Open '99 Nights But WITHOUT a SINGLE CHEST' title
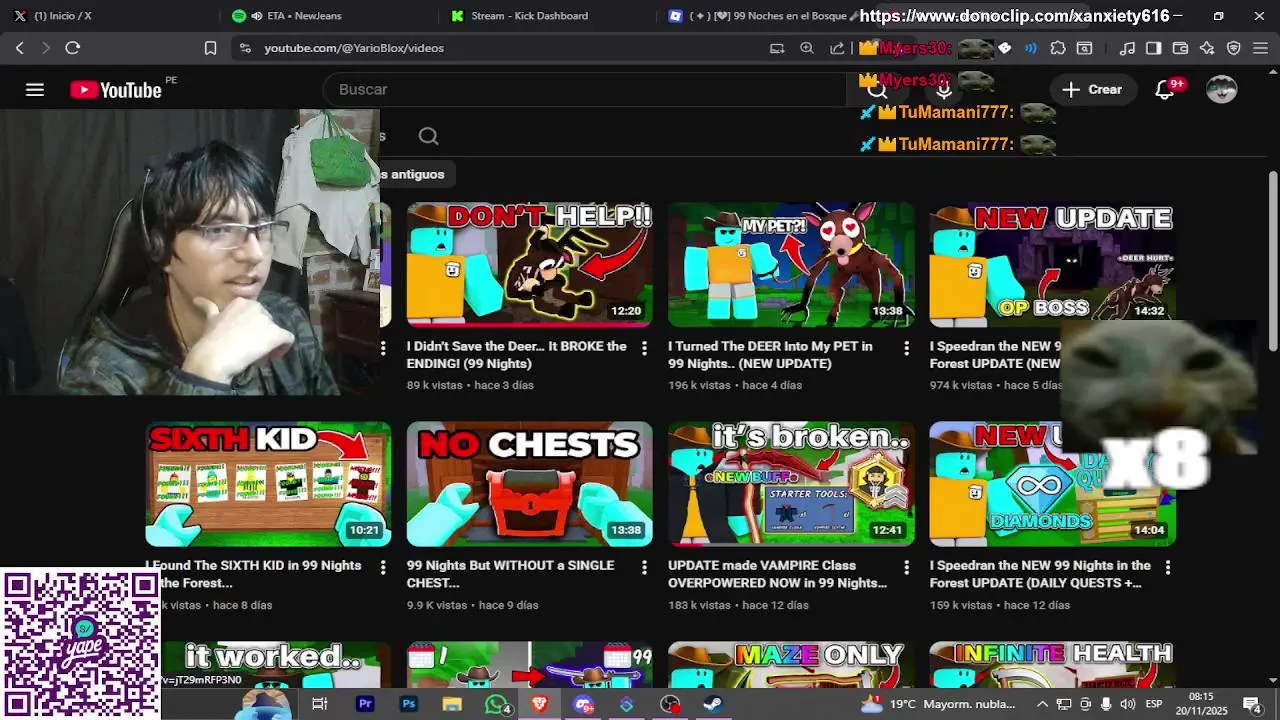Image resolution: width=1280 pixels, height=720 pixels. (x=510, y=574)
